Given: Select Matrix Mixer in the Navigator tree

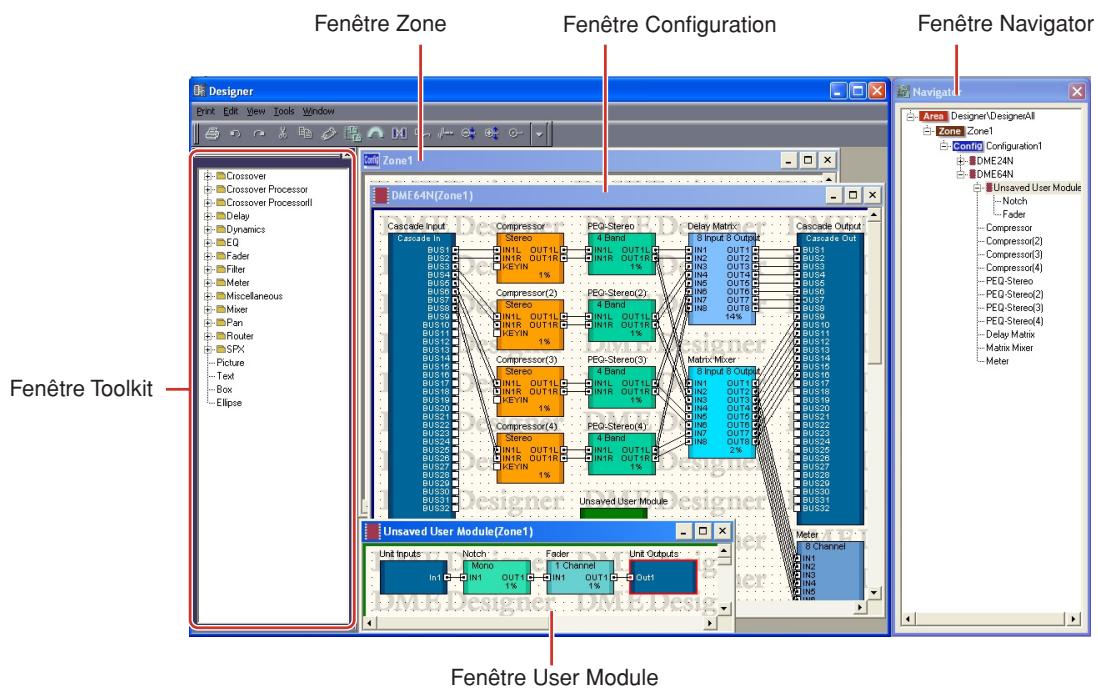Looking at the screenshot, I should click(1009, 347).
